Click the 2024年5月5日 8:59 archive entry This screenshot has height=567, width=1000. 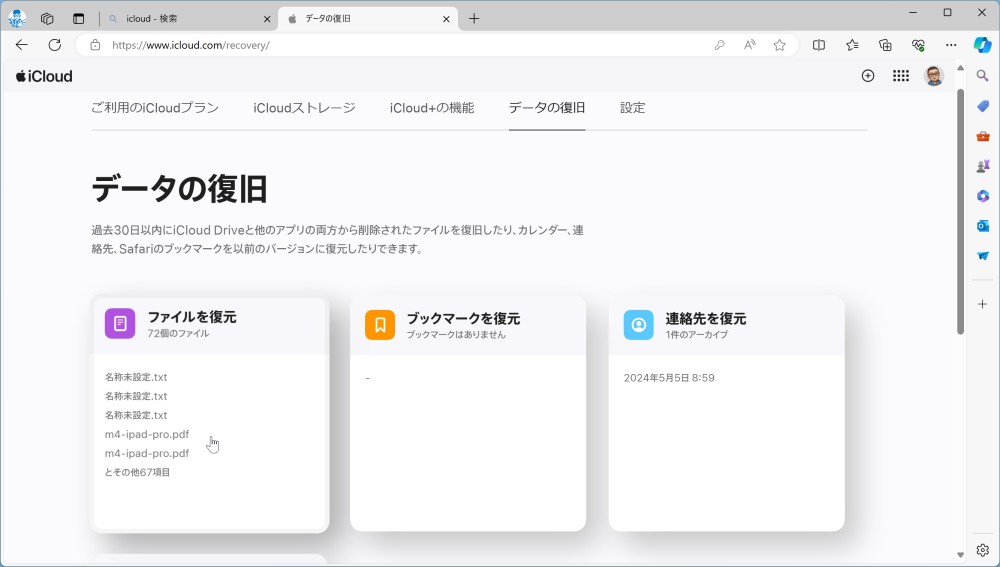coord(669,378)
